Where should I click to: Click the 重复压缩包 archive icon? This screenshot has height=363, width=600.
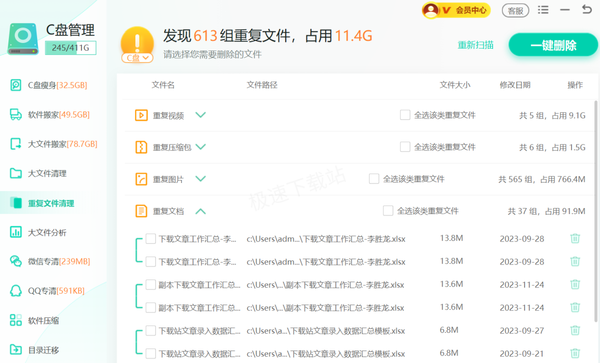[x=141, y=147]
